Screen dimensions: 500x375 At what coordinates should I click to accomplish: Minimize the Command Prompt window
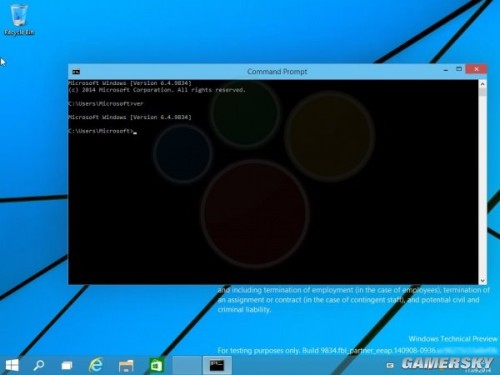click(x=446, y=70)
